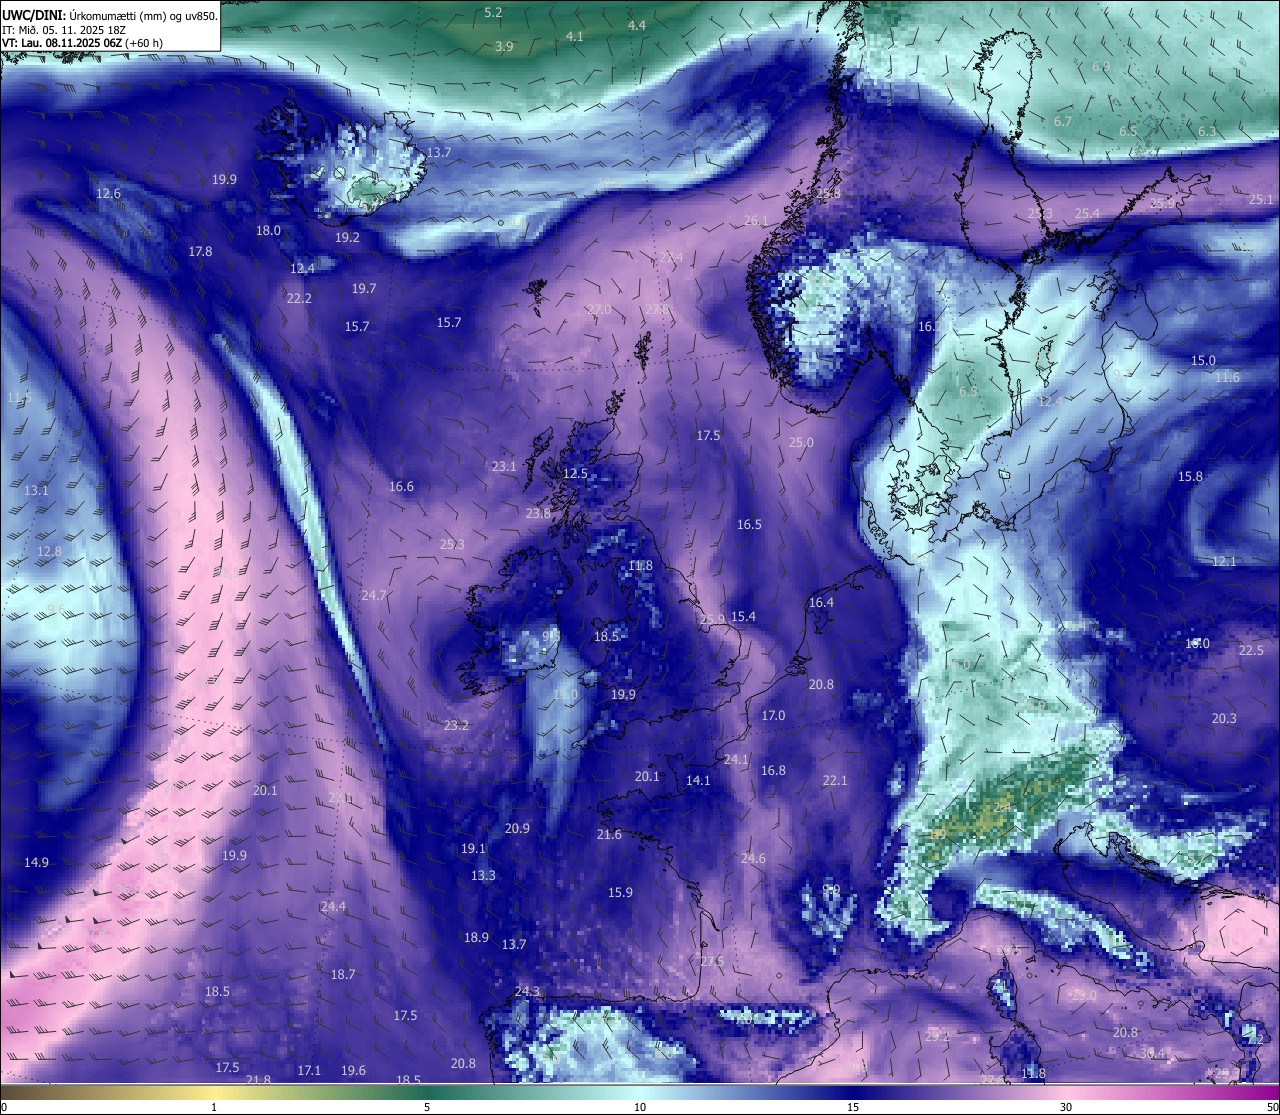Click the value "13.1" at the left edge
1280x1115 pixels.
36,490
